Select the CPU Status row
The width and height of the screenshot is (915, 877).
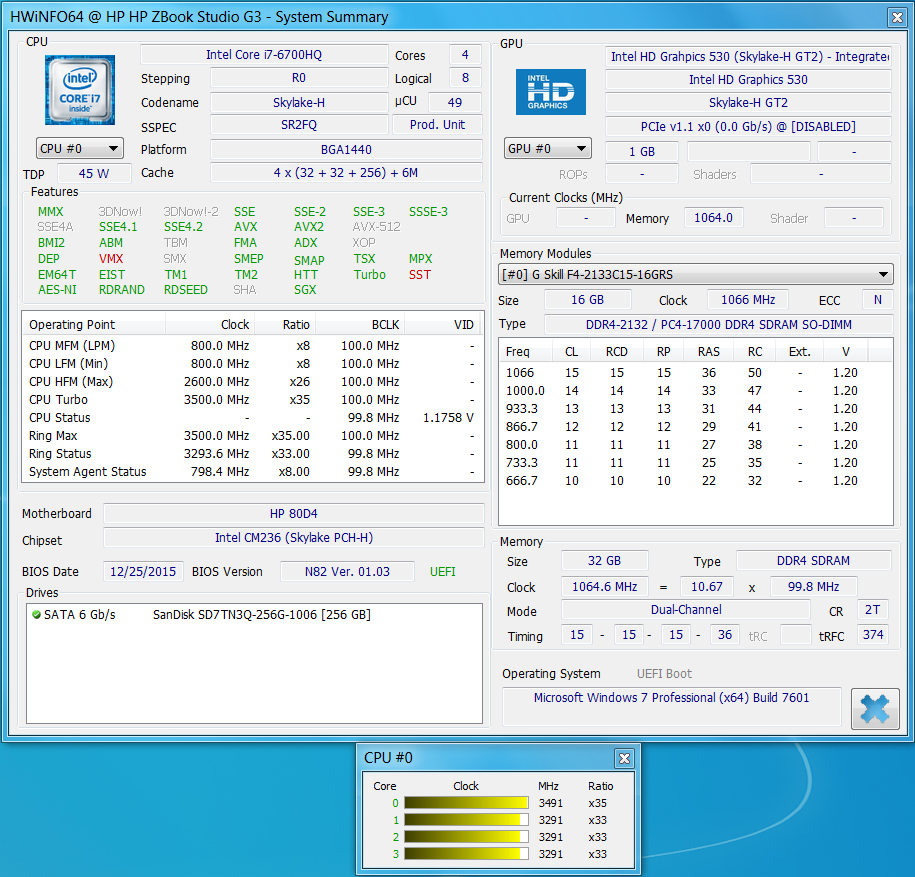(x=253, y=418)
